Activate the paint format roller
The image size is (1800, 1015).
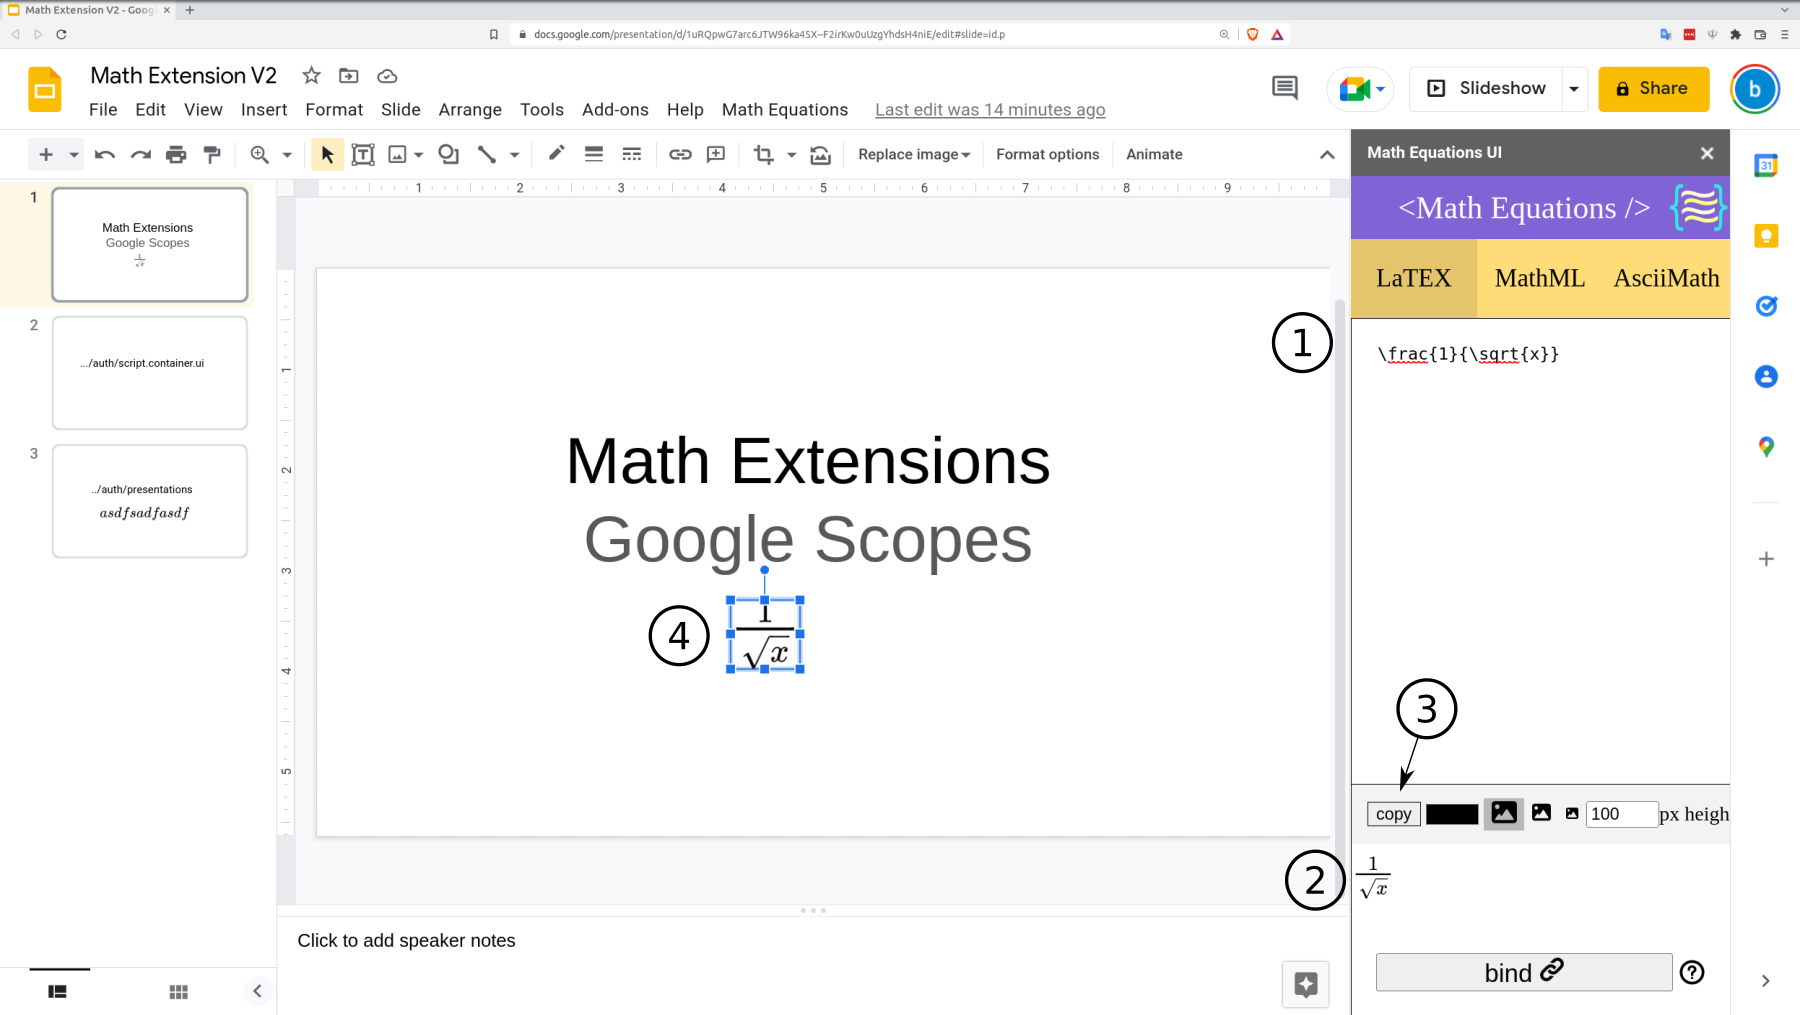click(x=212, y=154)
